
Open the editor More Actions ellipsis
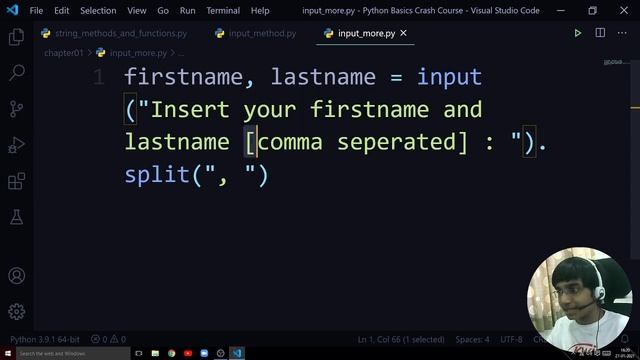pos(622,33)
